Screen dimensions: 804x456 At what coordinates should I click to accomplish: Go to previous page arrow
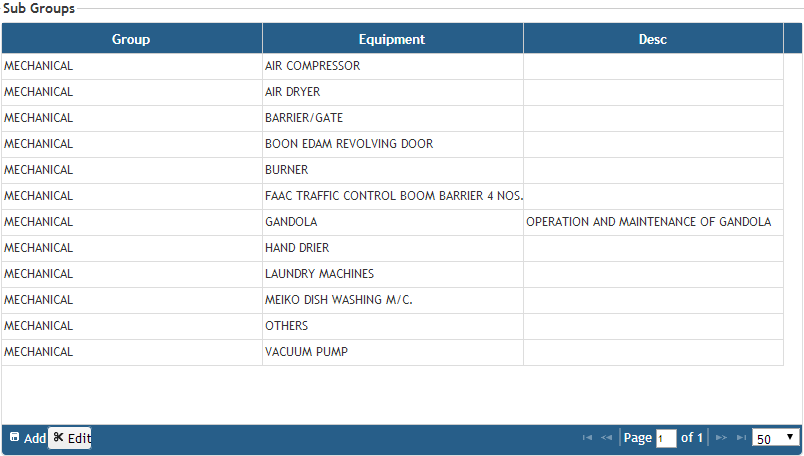point(606,438)
